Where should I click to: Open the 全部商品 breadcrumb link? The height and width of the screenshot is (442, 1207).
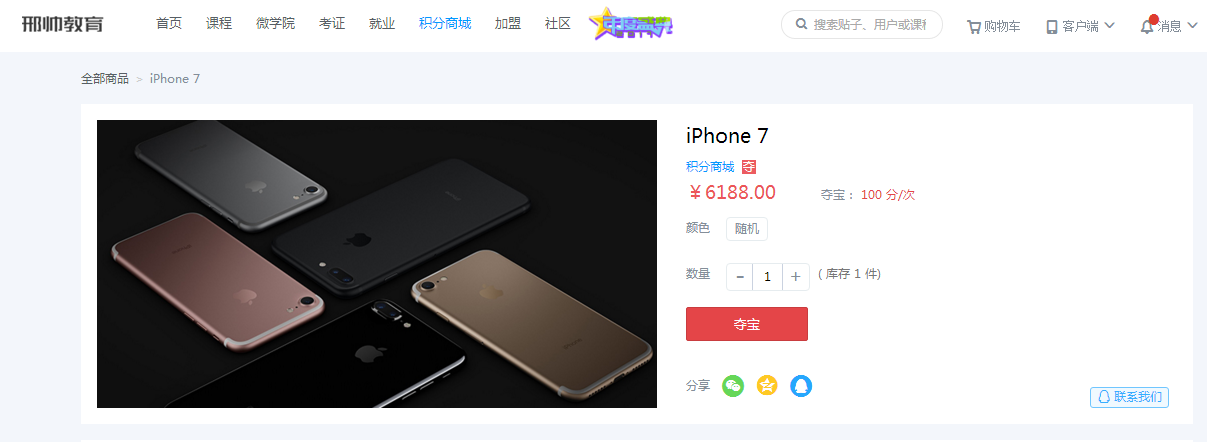coord(105,79)
